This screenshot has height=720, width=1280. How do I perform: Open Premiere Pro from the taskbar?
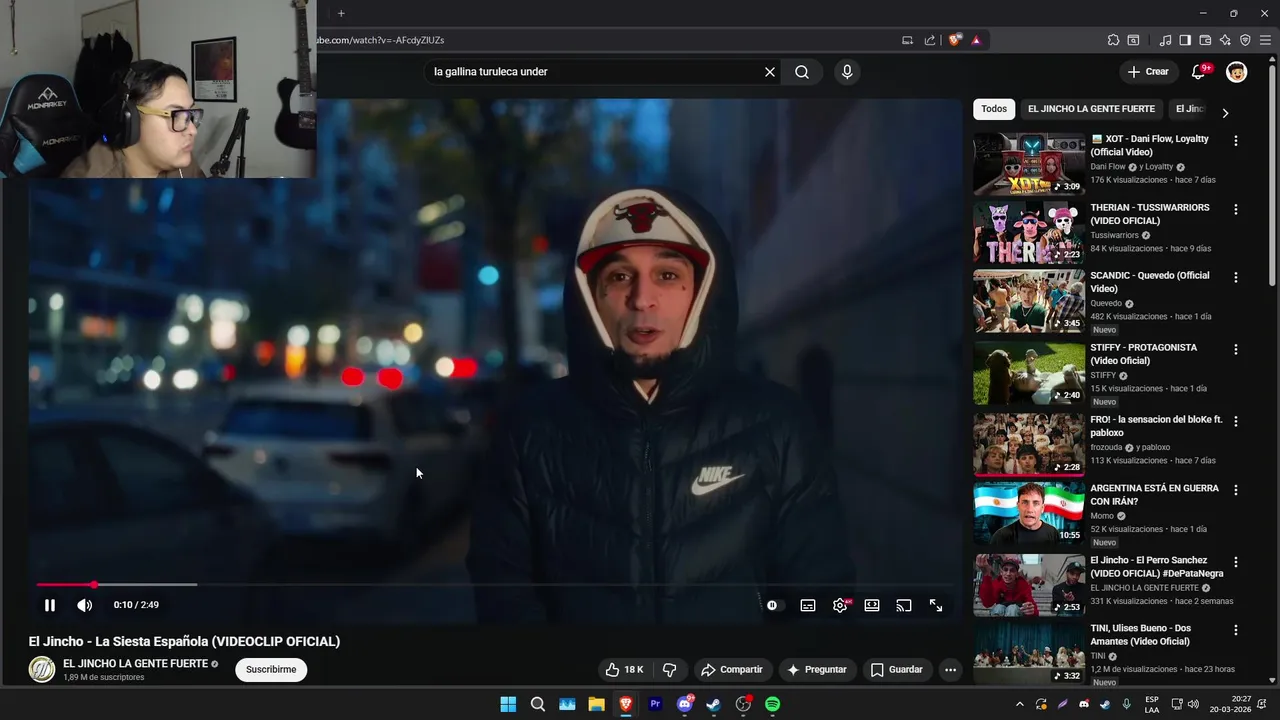(x=655, y=704)
